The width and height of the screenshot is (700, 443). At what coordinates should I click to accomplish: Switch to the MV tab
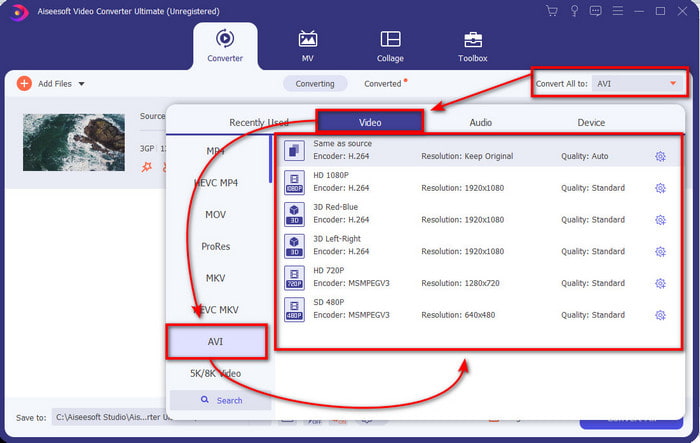[308, 46]
